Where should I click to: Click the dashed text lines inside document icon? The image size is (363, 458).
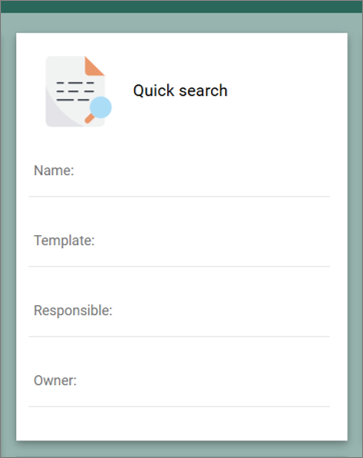[75, 91]
